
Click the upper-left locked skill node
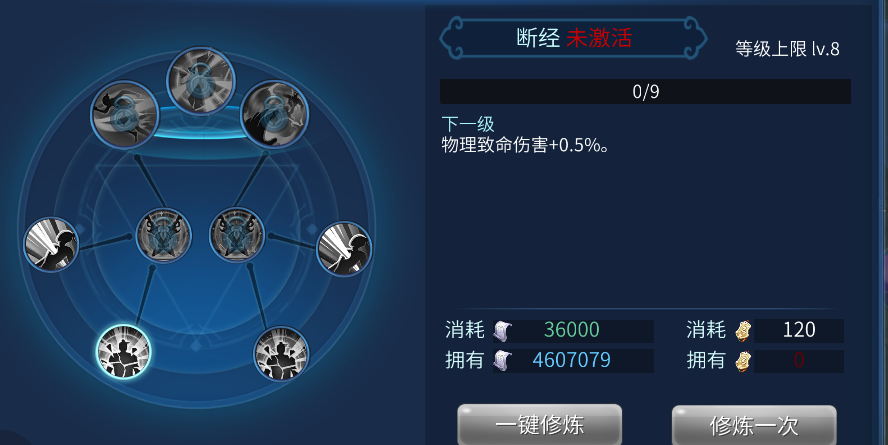[x=125, y=115]
